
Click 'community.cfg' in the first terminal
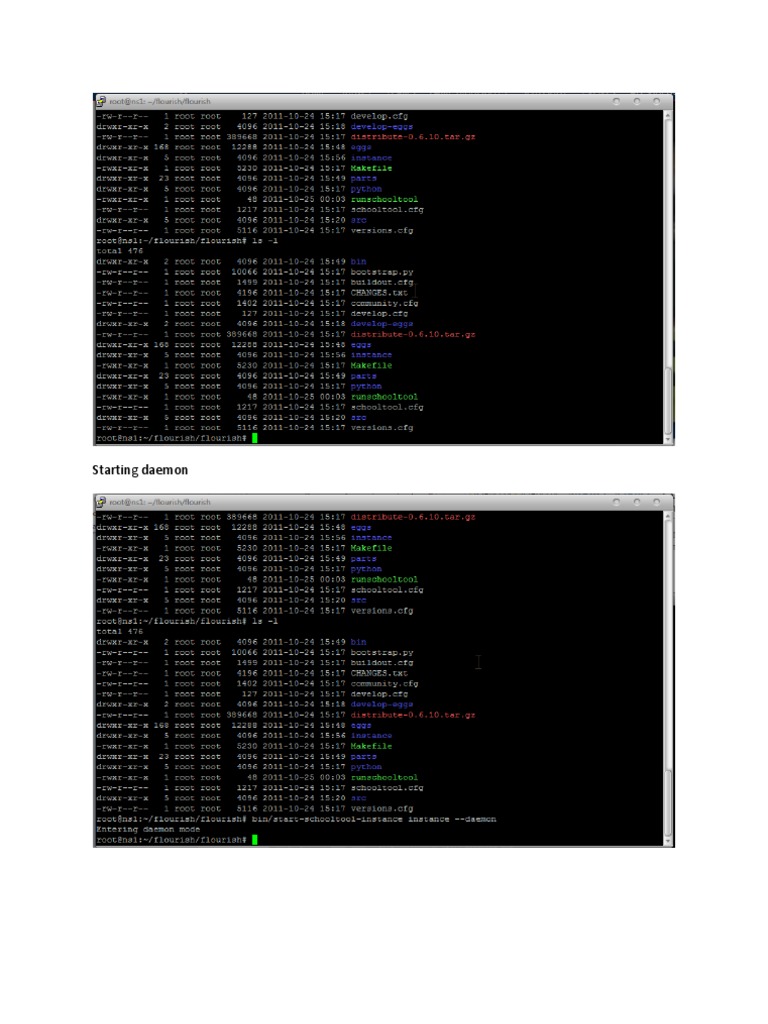click(x=385, y=303)
